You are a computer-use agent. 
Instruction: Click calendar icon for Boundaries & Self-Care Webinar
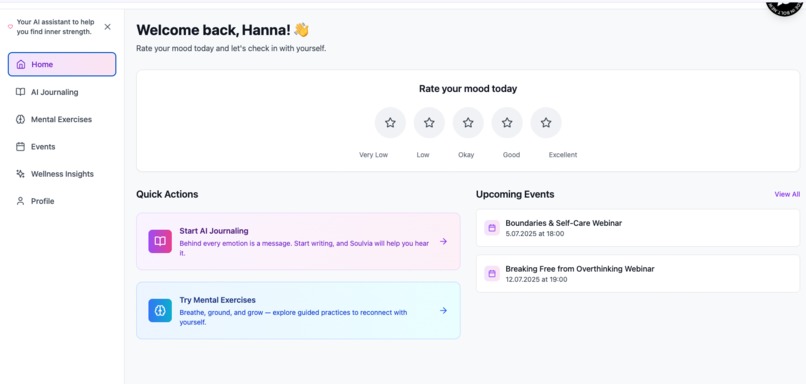492,228
